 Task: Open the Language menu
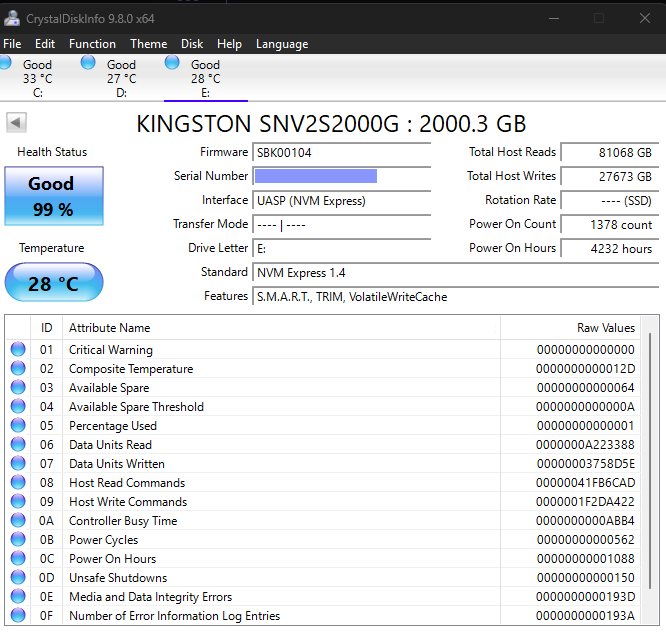282,44
